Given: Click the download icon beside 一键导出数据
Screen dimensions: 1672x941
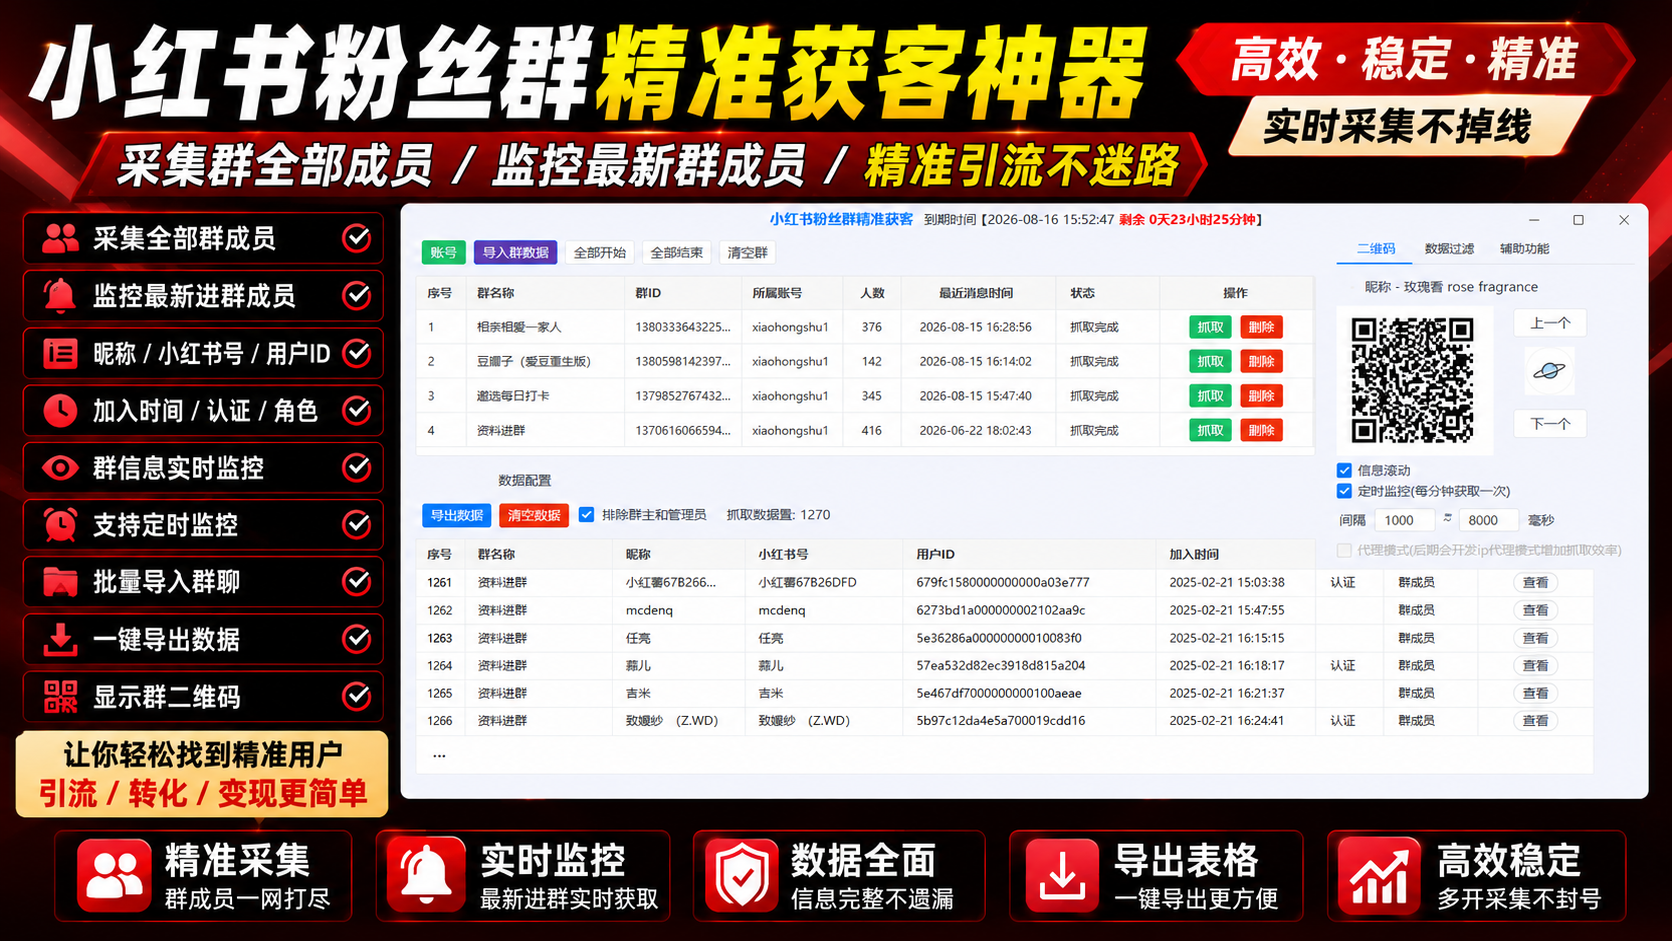Looking at the screenshot, I should [x=60, y=639].
